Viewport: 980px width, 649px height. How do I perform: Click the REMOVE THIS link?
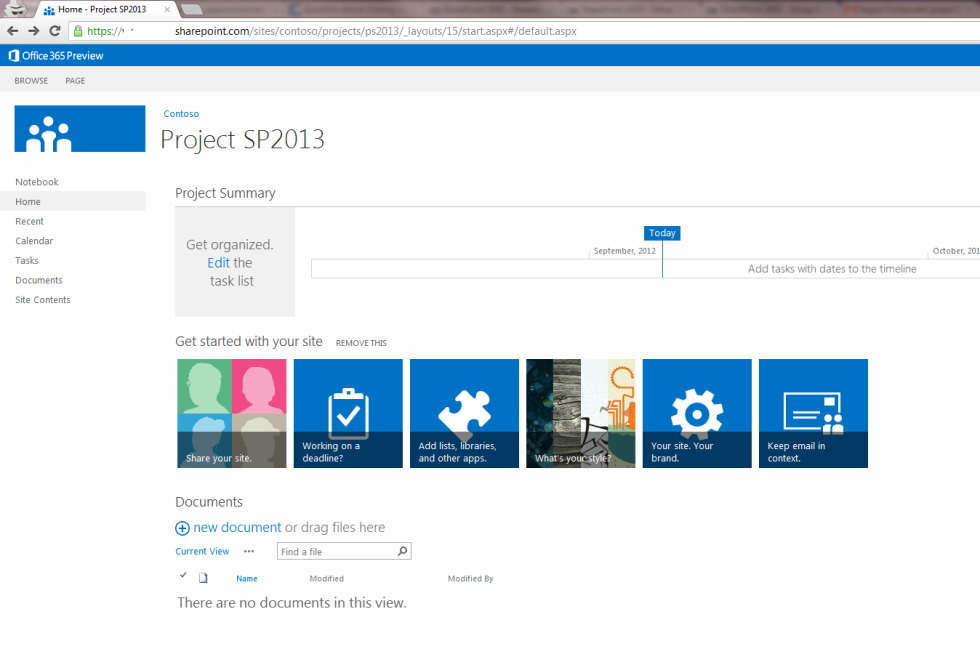[361, 343]
